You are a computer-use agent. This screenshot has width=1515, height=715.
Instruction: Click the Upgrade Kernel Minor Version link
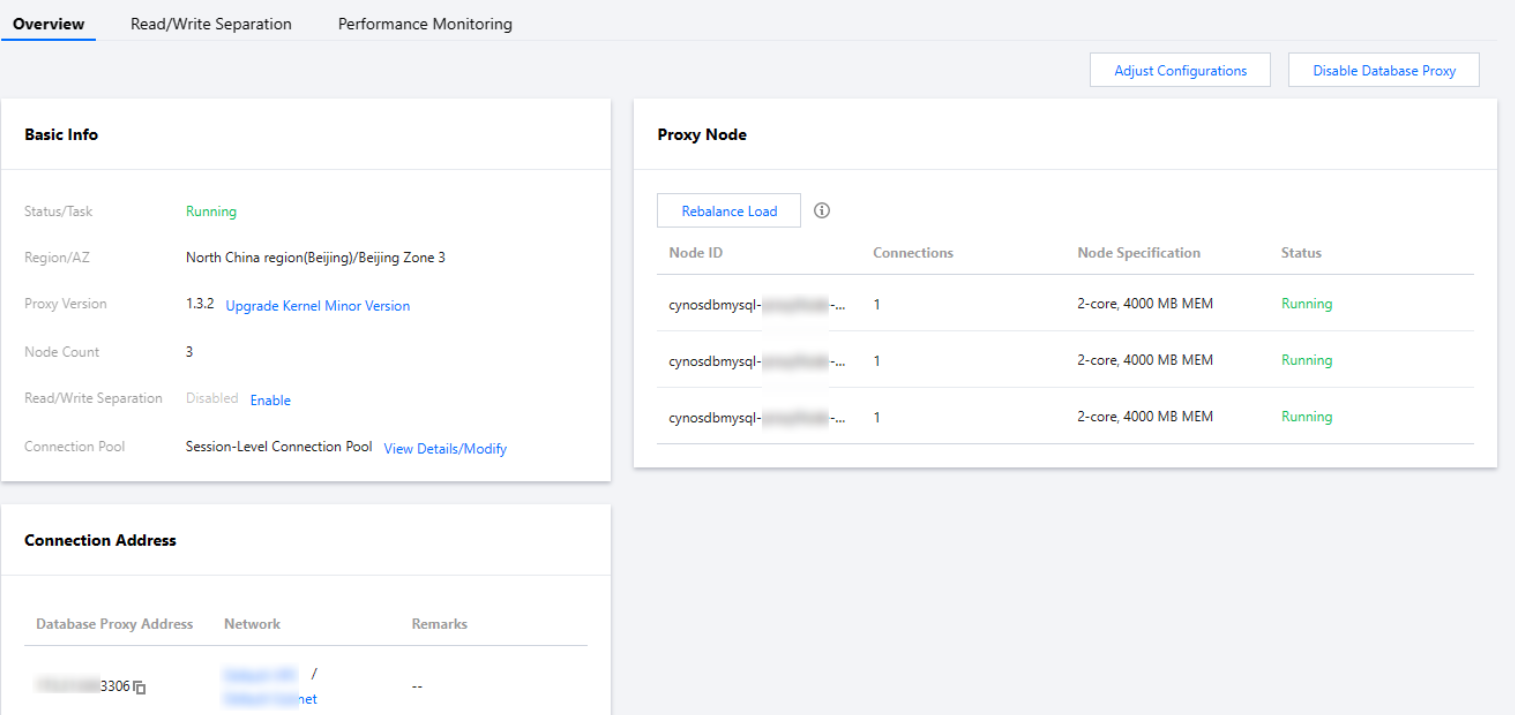[318, 306]
